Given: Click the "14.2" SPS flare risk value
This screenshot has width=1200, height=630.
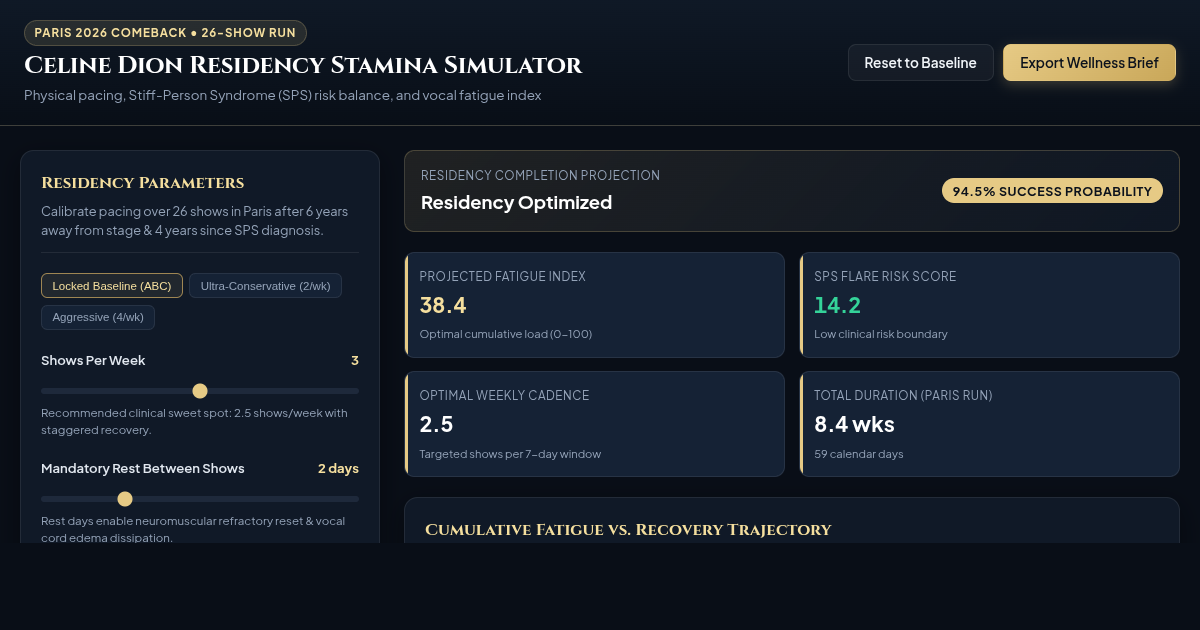Looking at the screenshot, I should [838, 305].
